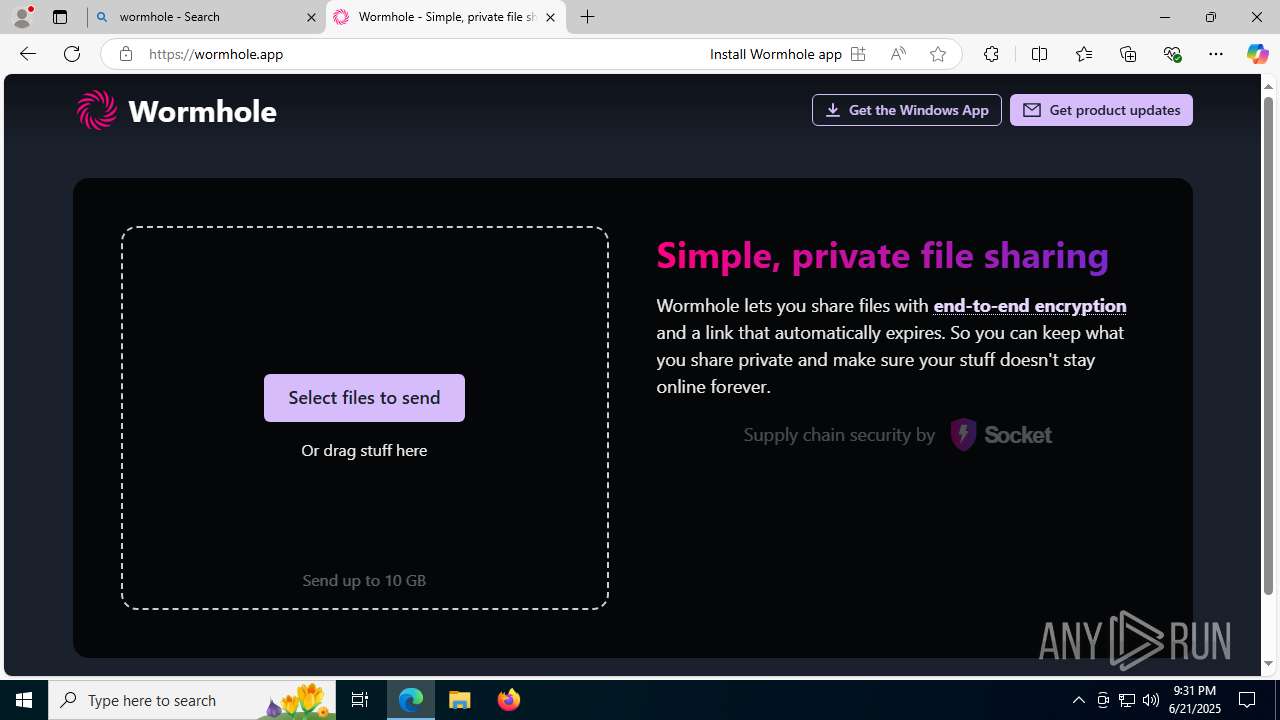Toggle Split screen view
This screenshot has height=720, width=1280.
(x=1039, y=54)
